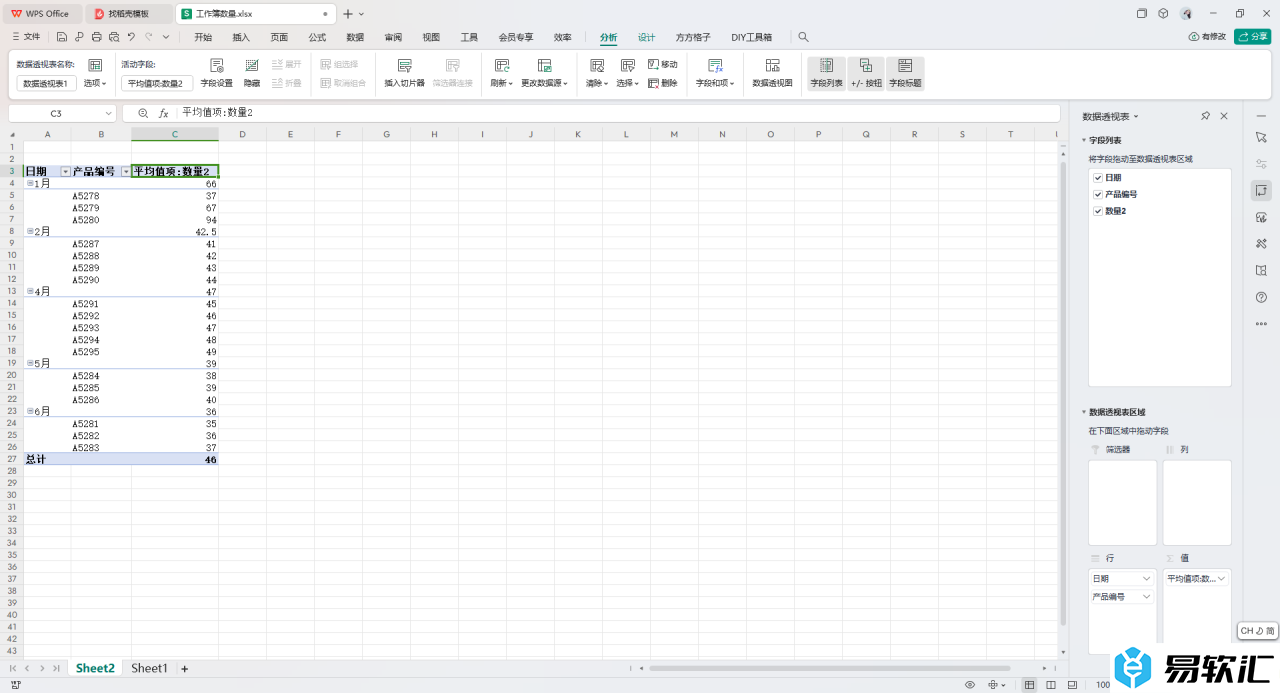Switch to page break preview view icon
This screenshot has height=693, width=1280.
(1051, 685)
